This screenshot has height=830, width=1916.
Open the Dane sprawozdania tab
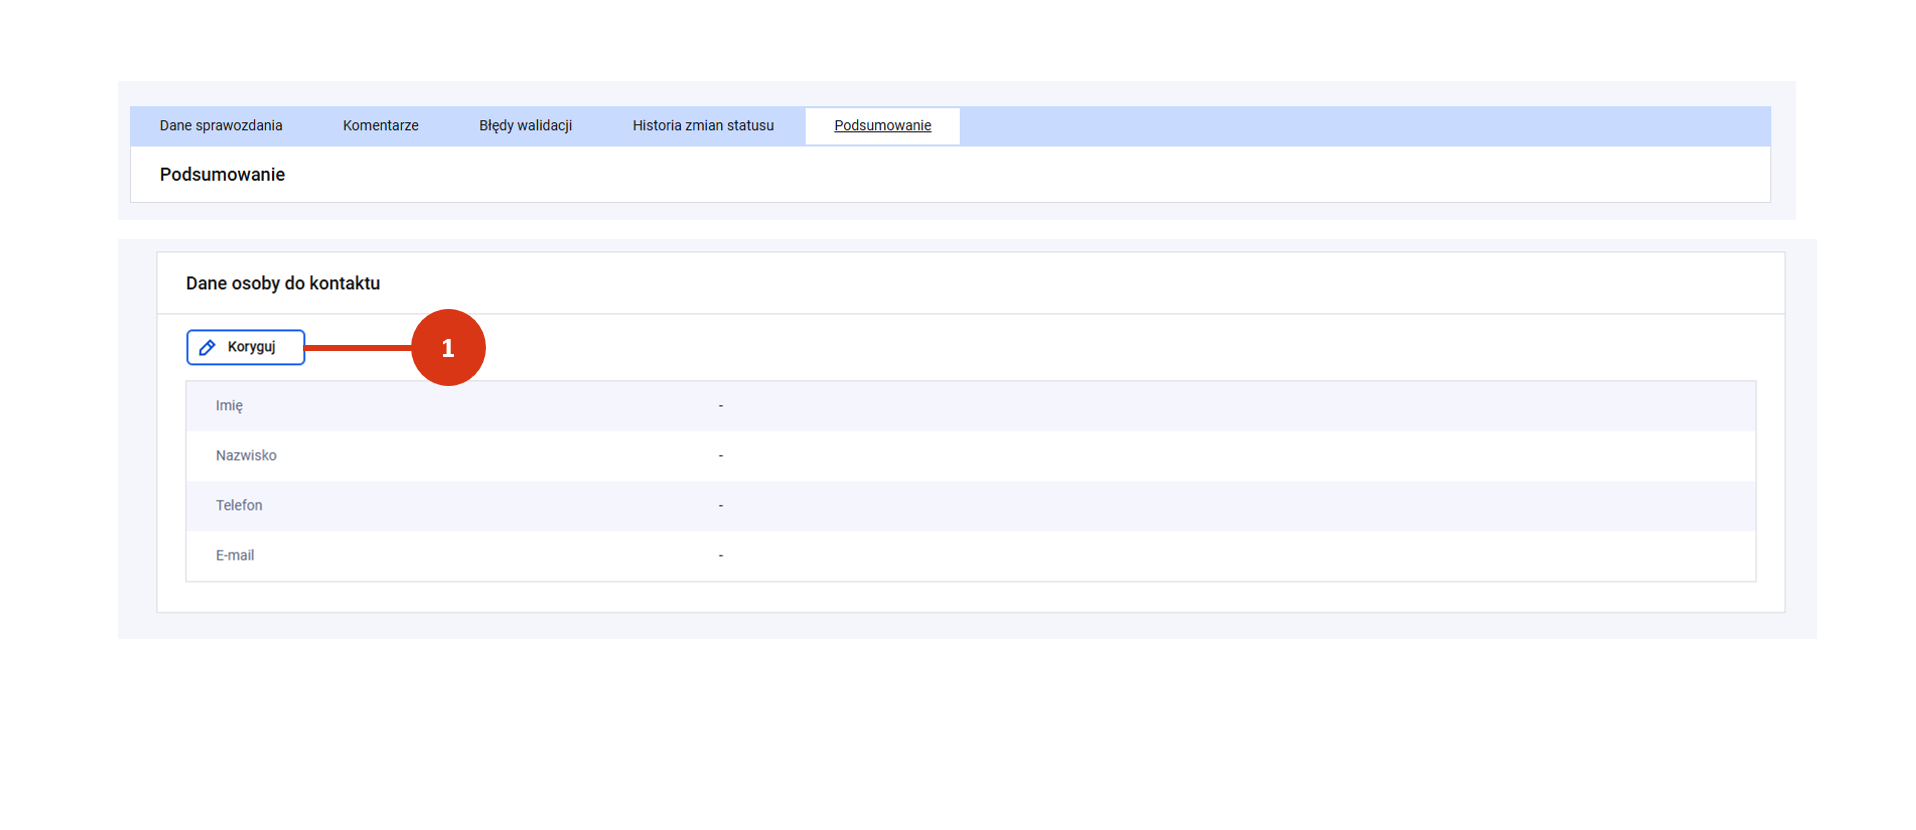(221, 126)
